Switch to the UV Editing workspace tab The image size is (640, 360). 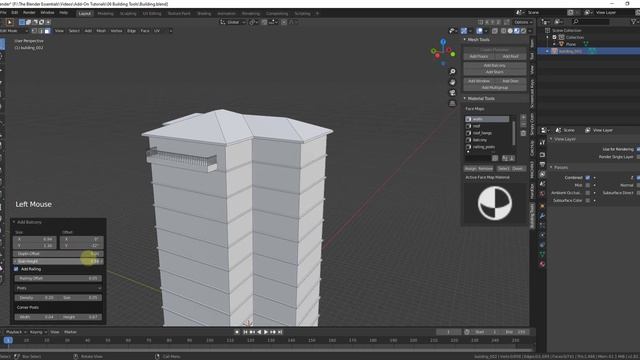(x=152, y=13)
